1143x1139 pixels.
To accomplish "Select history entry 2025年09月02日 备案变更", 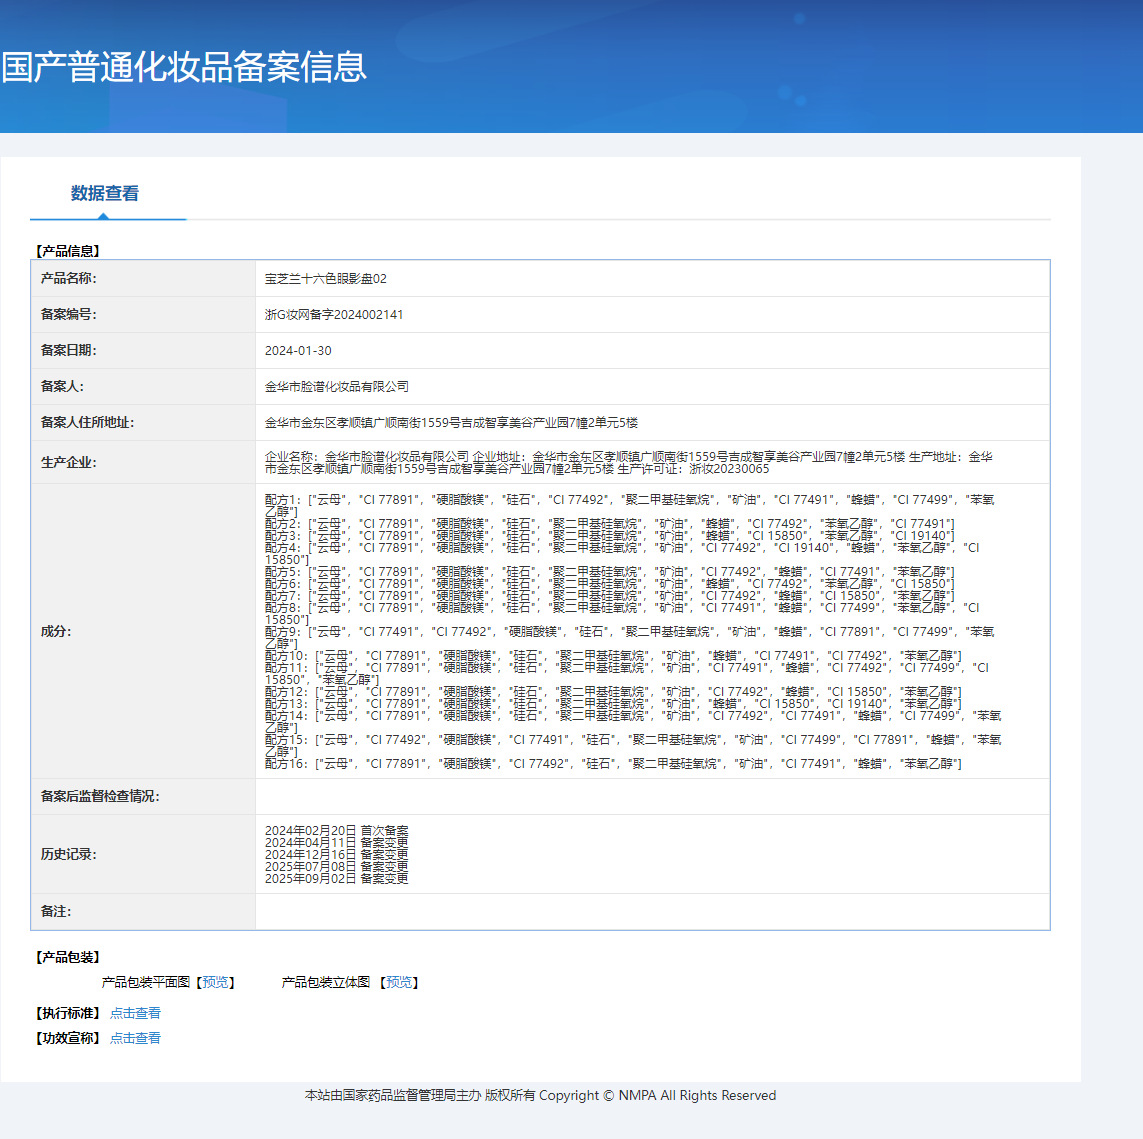I will click(x=337, y=879).
